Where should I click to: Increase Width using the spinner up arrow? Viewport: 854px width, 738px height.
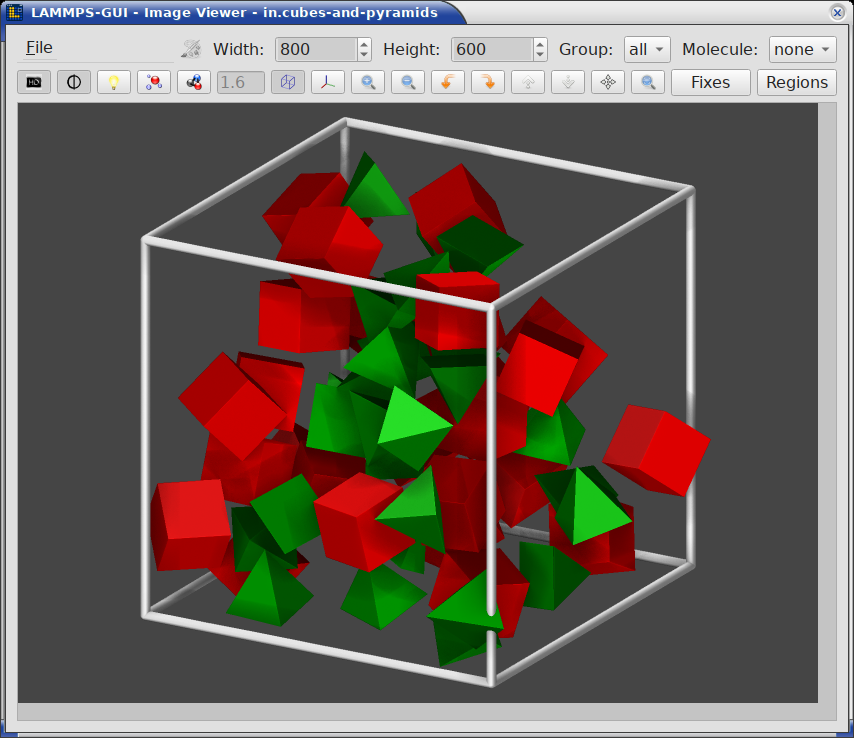click(x=364, y=44)
